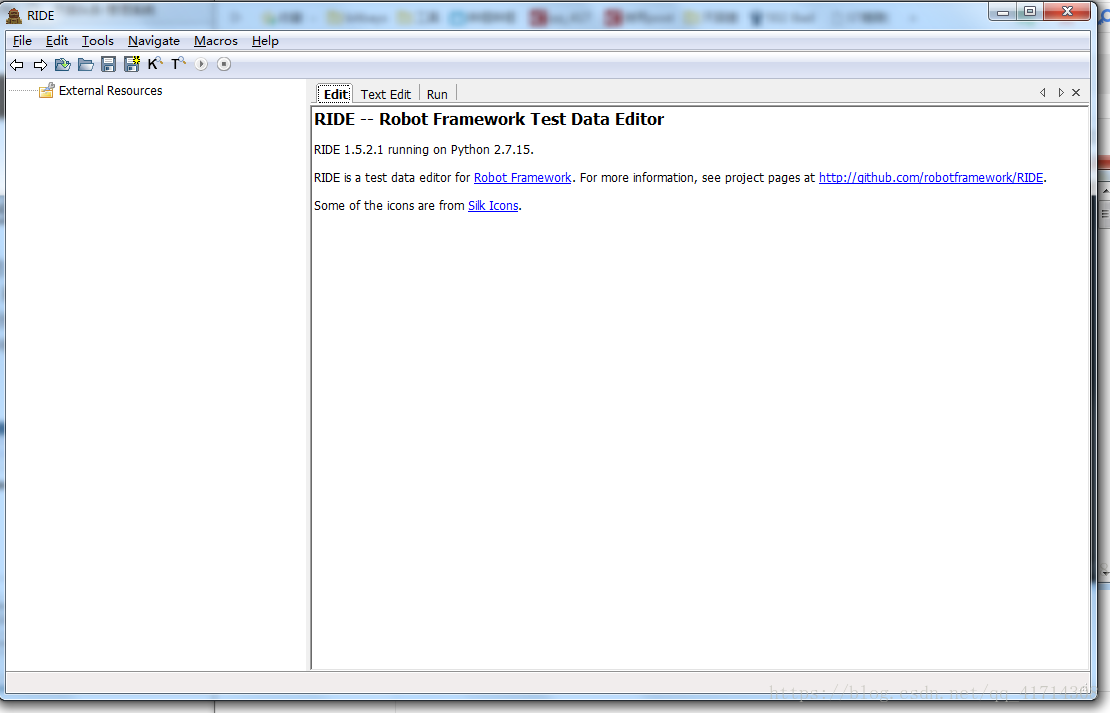Close the RIDE window
Viewport: 1110px width, 713px height.
(x=1067, y=11)
